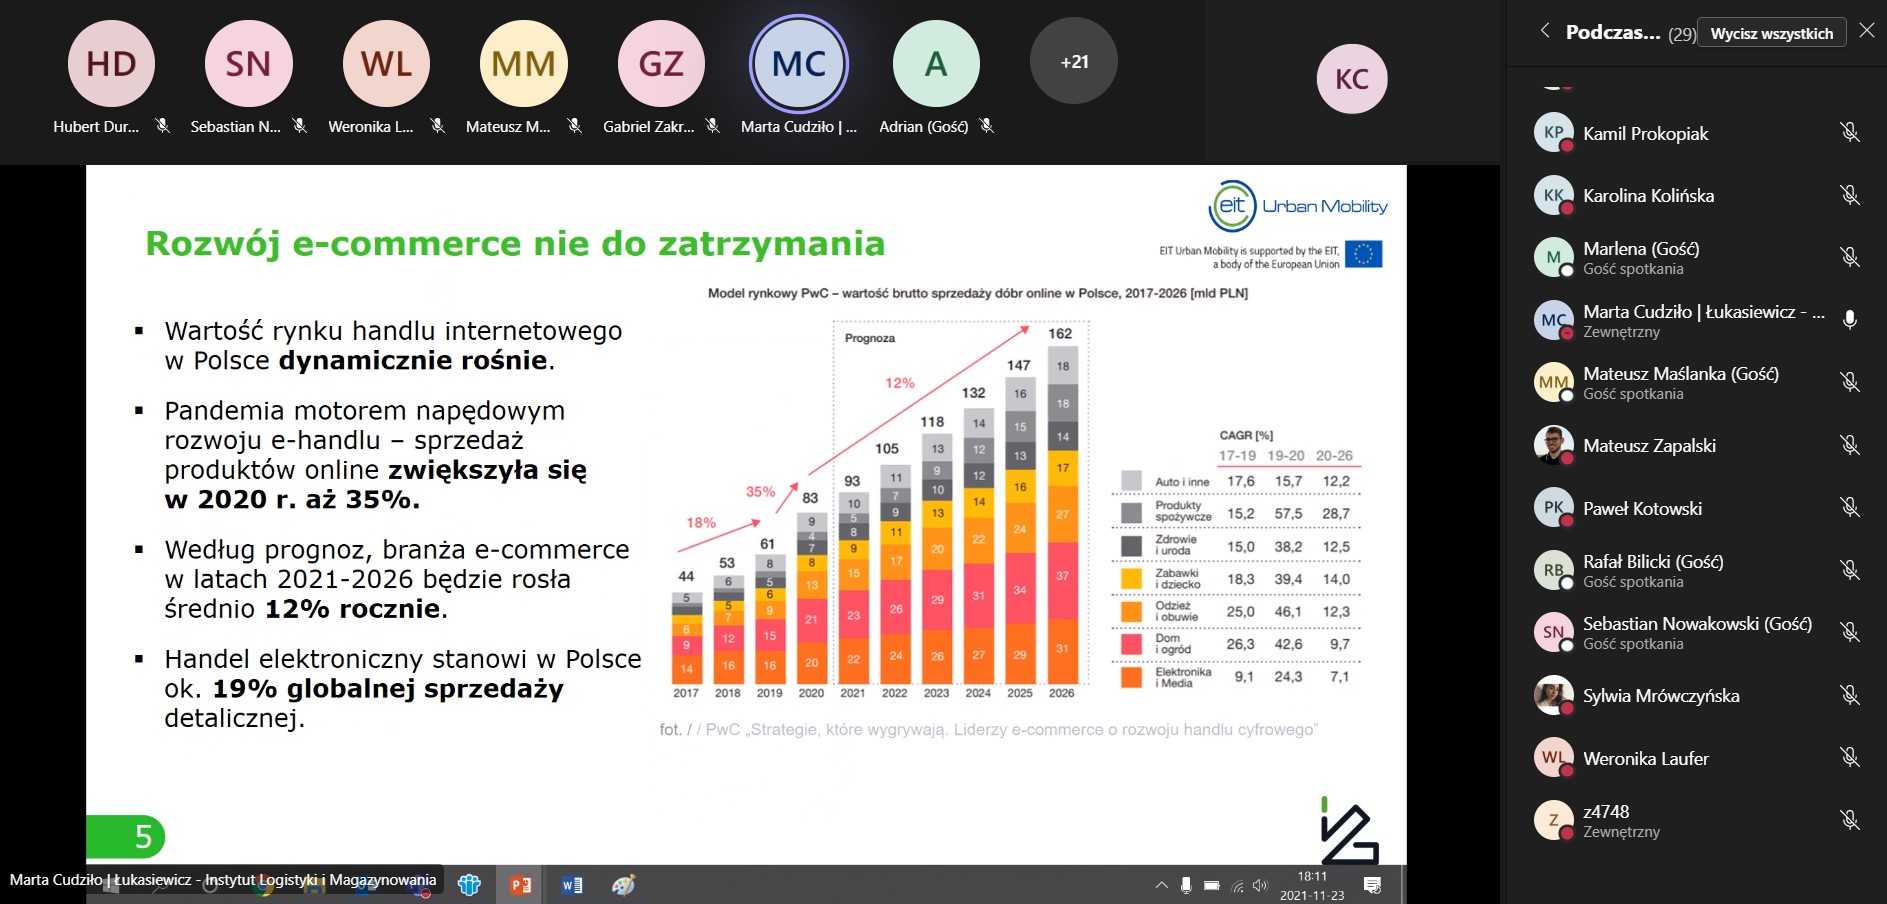This screenshot has height=904, width=1887.
Task: Click the Wi-Fi network icon in system tray
Action: tap(1236, 885)
